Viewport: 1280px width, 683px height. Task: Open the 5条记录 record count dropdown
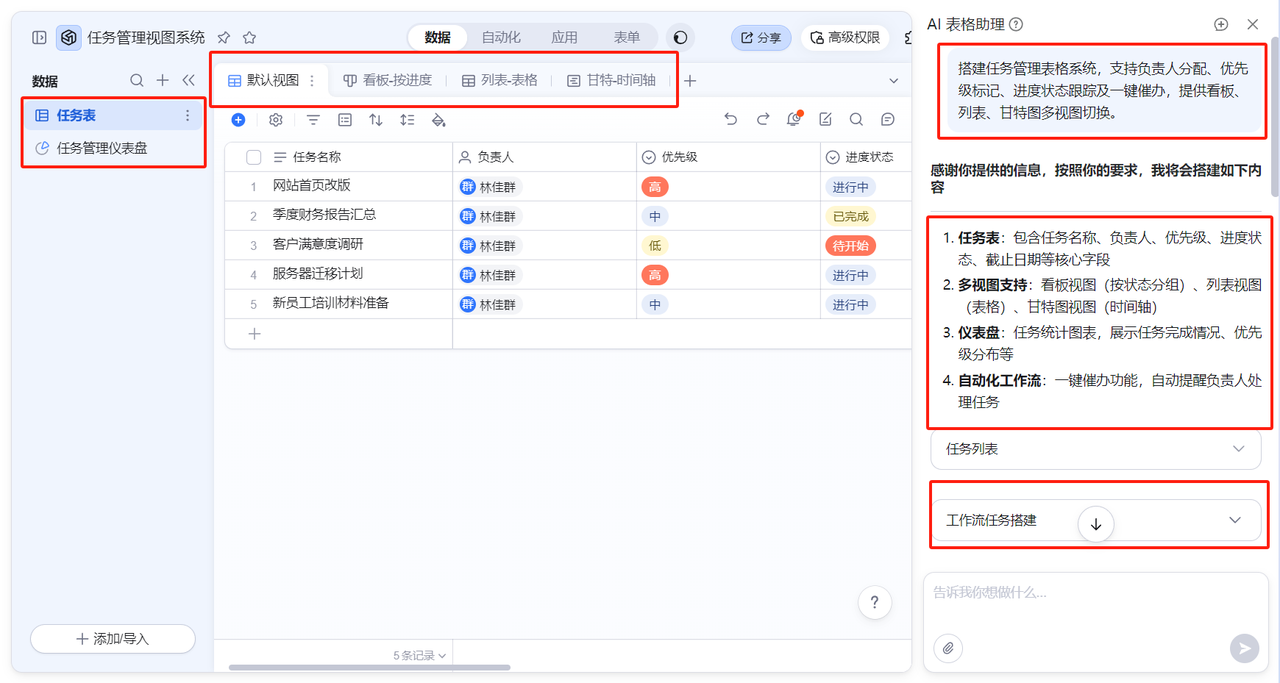pos(420,656)
